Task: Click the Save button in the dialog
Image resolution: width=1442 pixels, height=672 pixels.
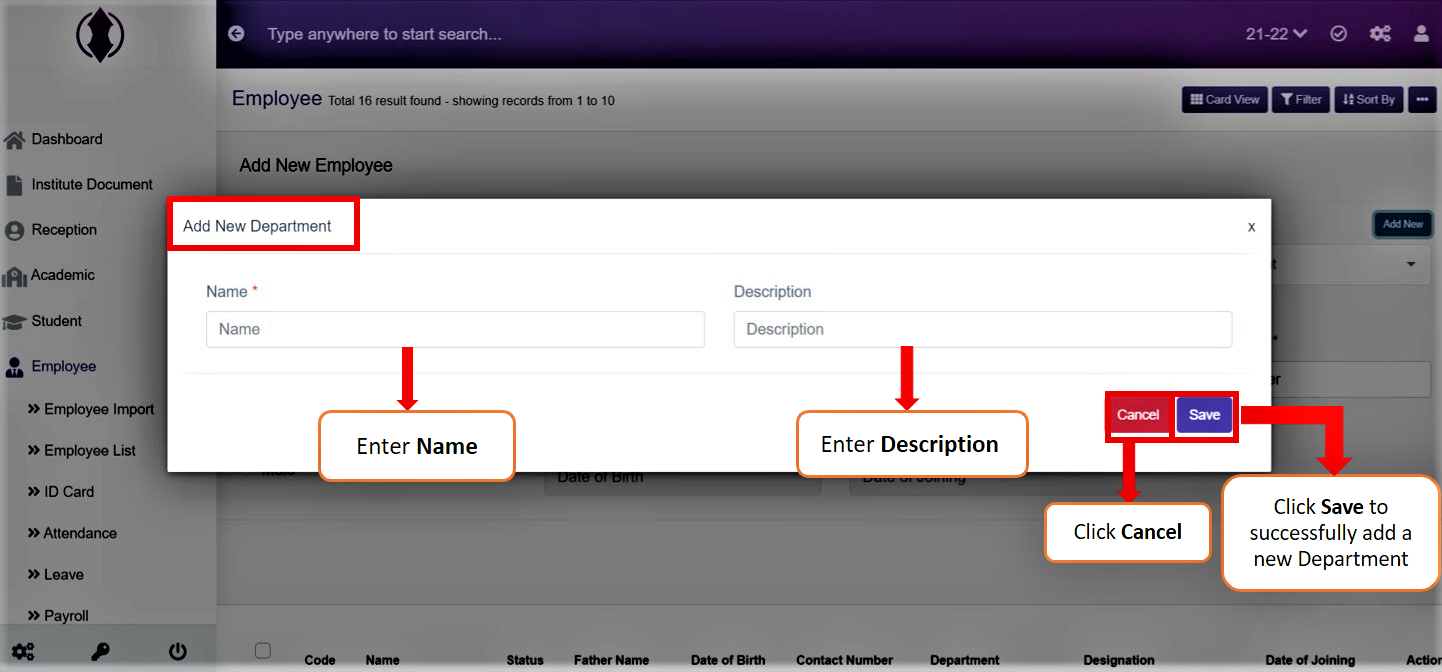Action: tap(1204, 415)
